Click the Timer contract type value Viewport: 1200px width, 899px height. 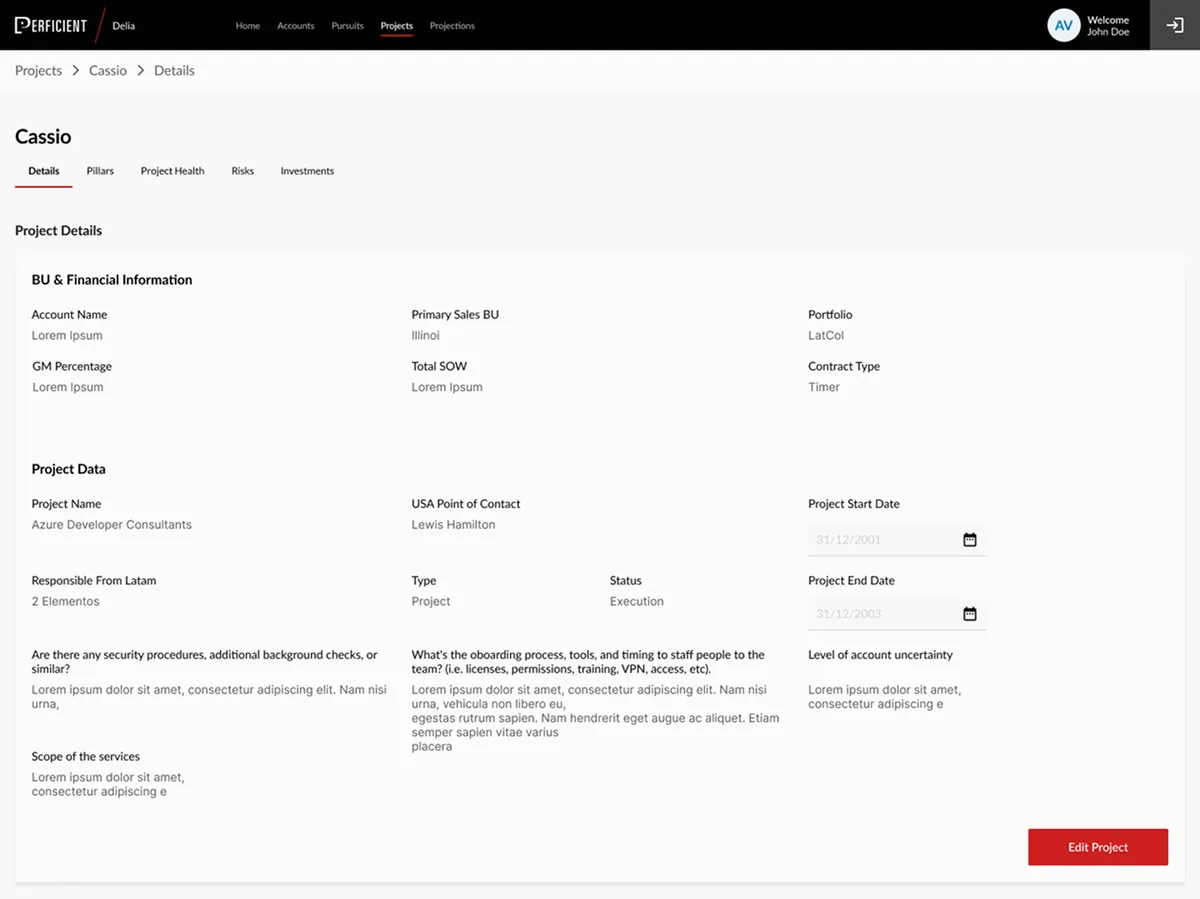[824, 388]
